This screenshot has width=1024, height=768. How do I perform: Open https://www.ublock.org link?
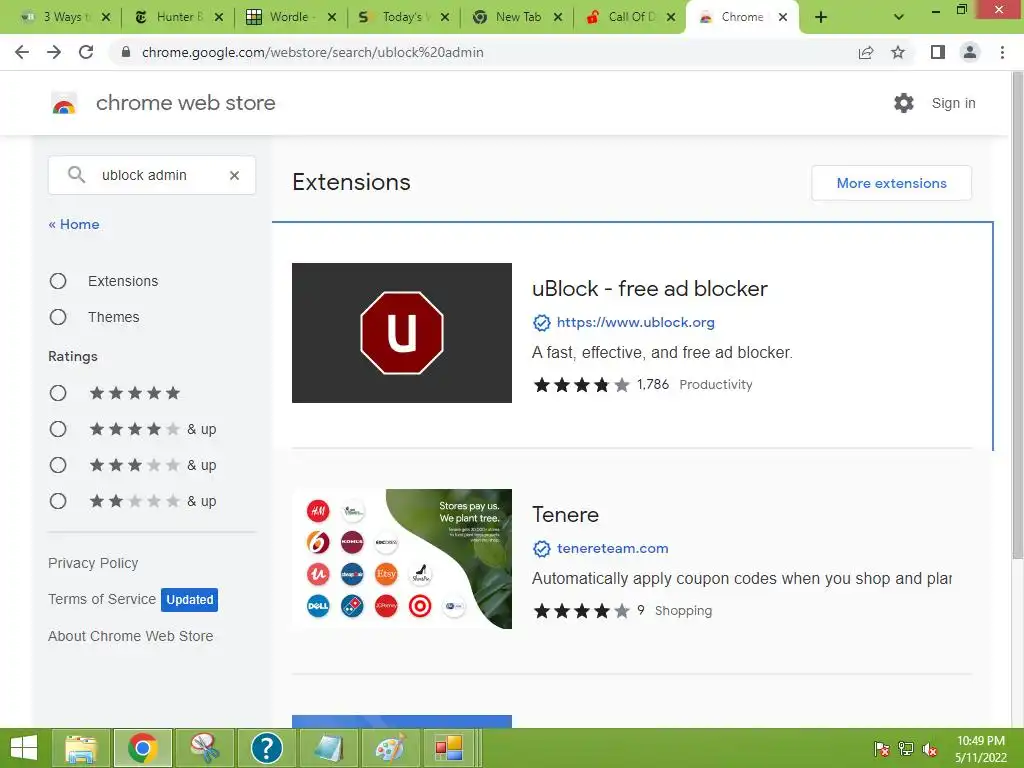pos(635,323)
